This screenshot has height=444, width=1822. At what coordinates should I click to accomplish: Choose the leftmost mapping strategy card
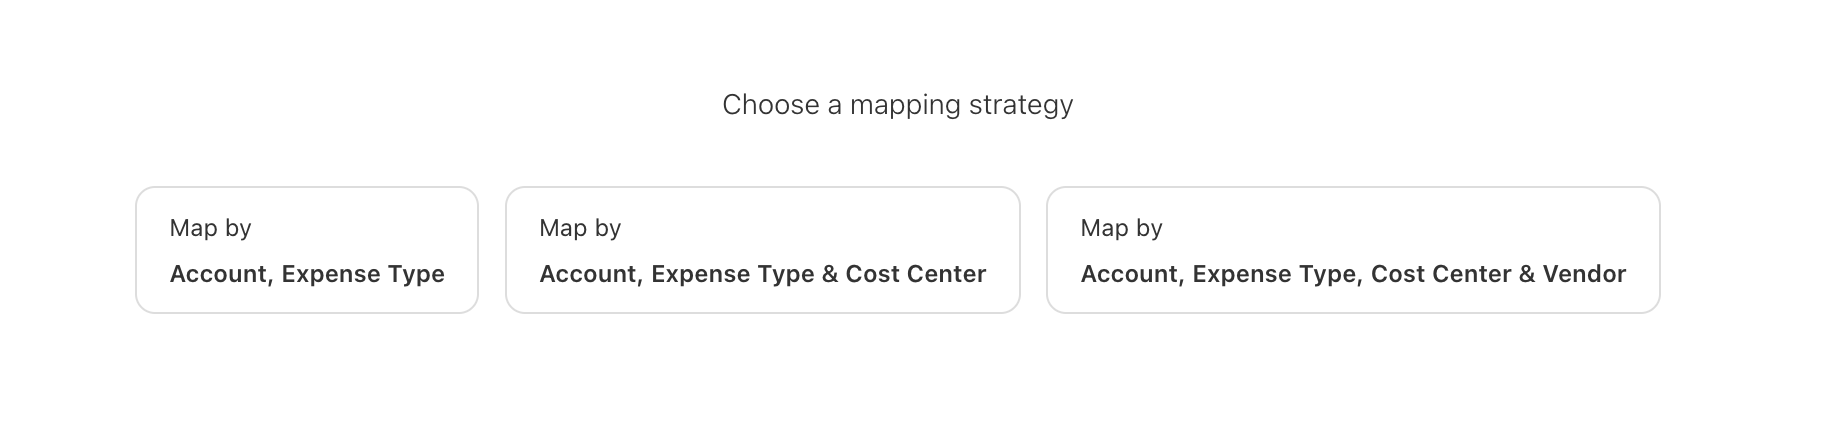(x=307, y=250)
